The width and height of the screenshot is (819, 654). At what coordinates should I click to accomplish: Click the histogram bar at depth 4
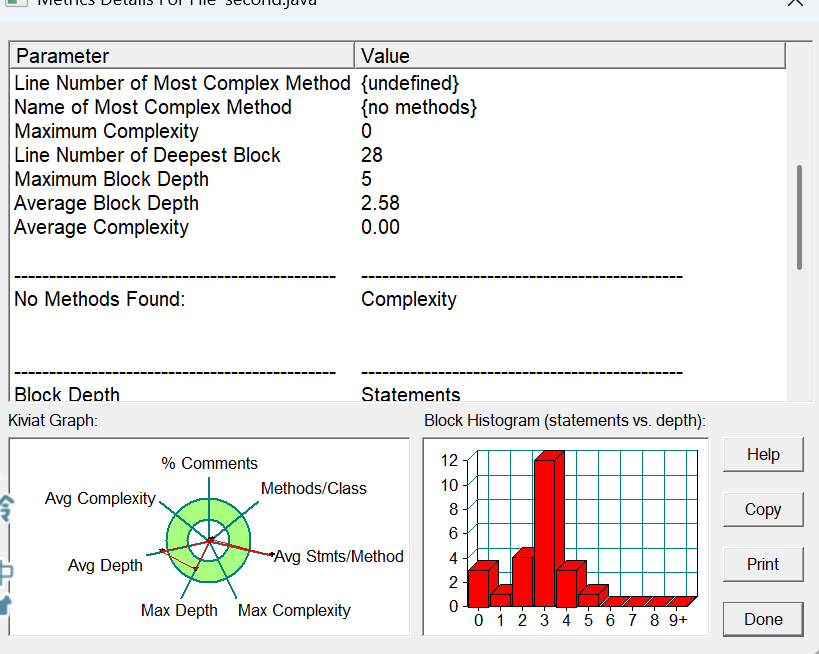[567, 588]
